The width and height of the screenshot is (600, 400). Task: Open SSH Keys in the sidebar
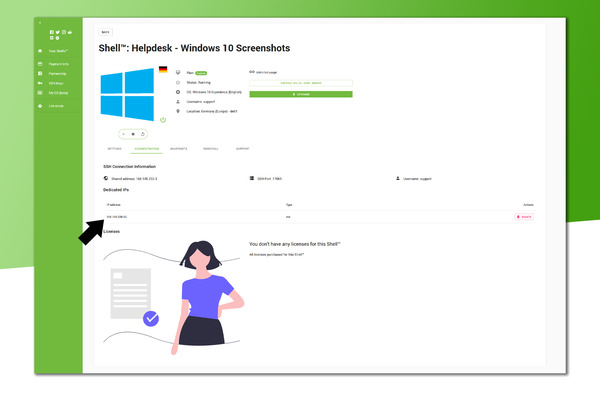54,82
